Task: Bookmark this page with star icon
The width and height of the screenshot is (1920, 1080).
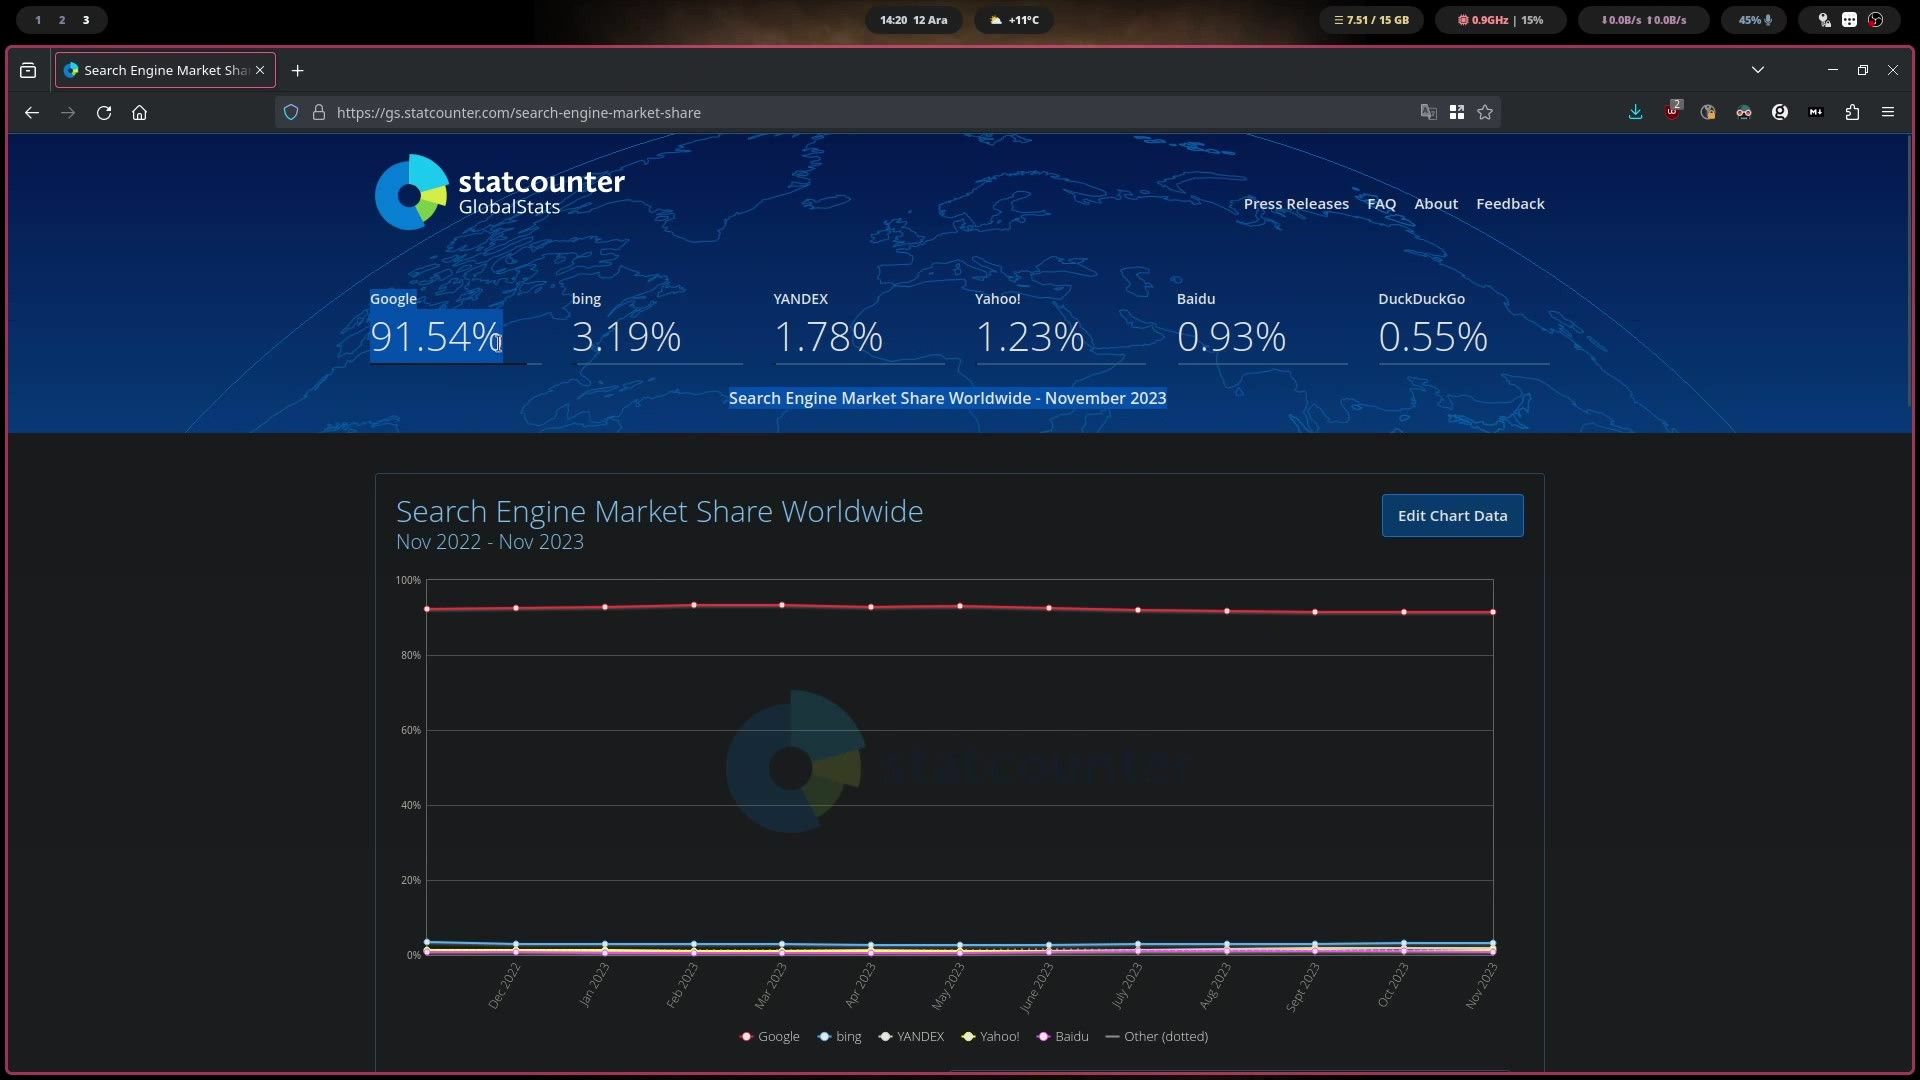Action: (1485, 113)
